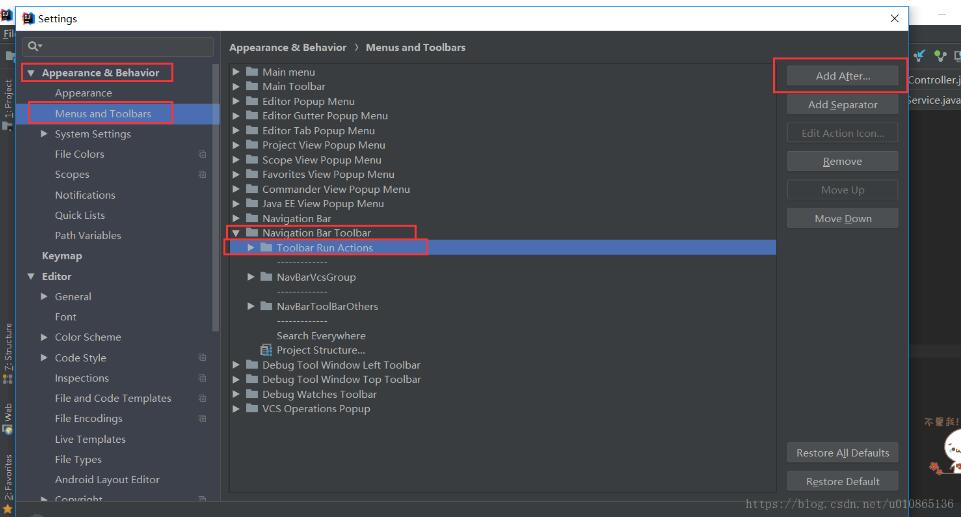
Task: Focus the settings search field
Action: click(x=118, y=46)
